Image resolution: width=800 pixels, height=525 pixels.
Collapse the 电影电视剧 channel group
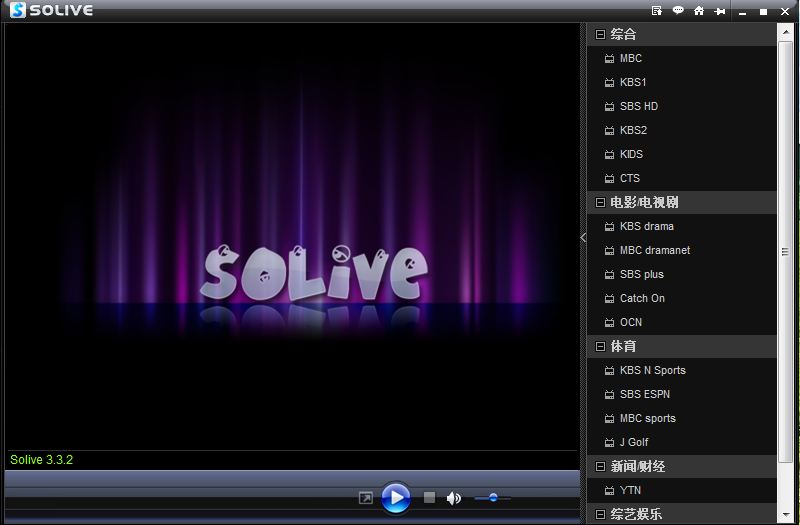pos(600,202)
